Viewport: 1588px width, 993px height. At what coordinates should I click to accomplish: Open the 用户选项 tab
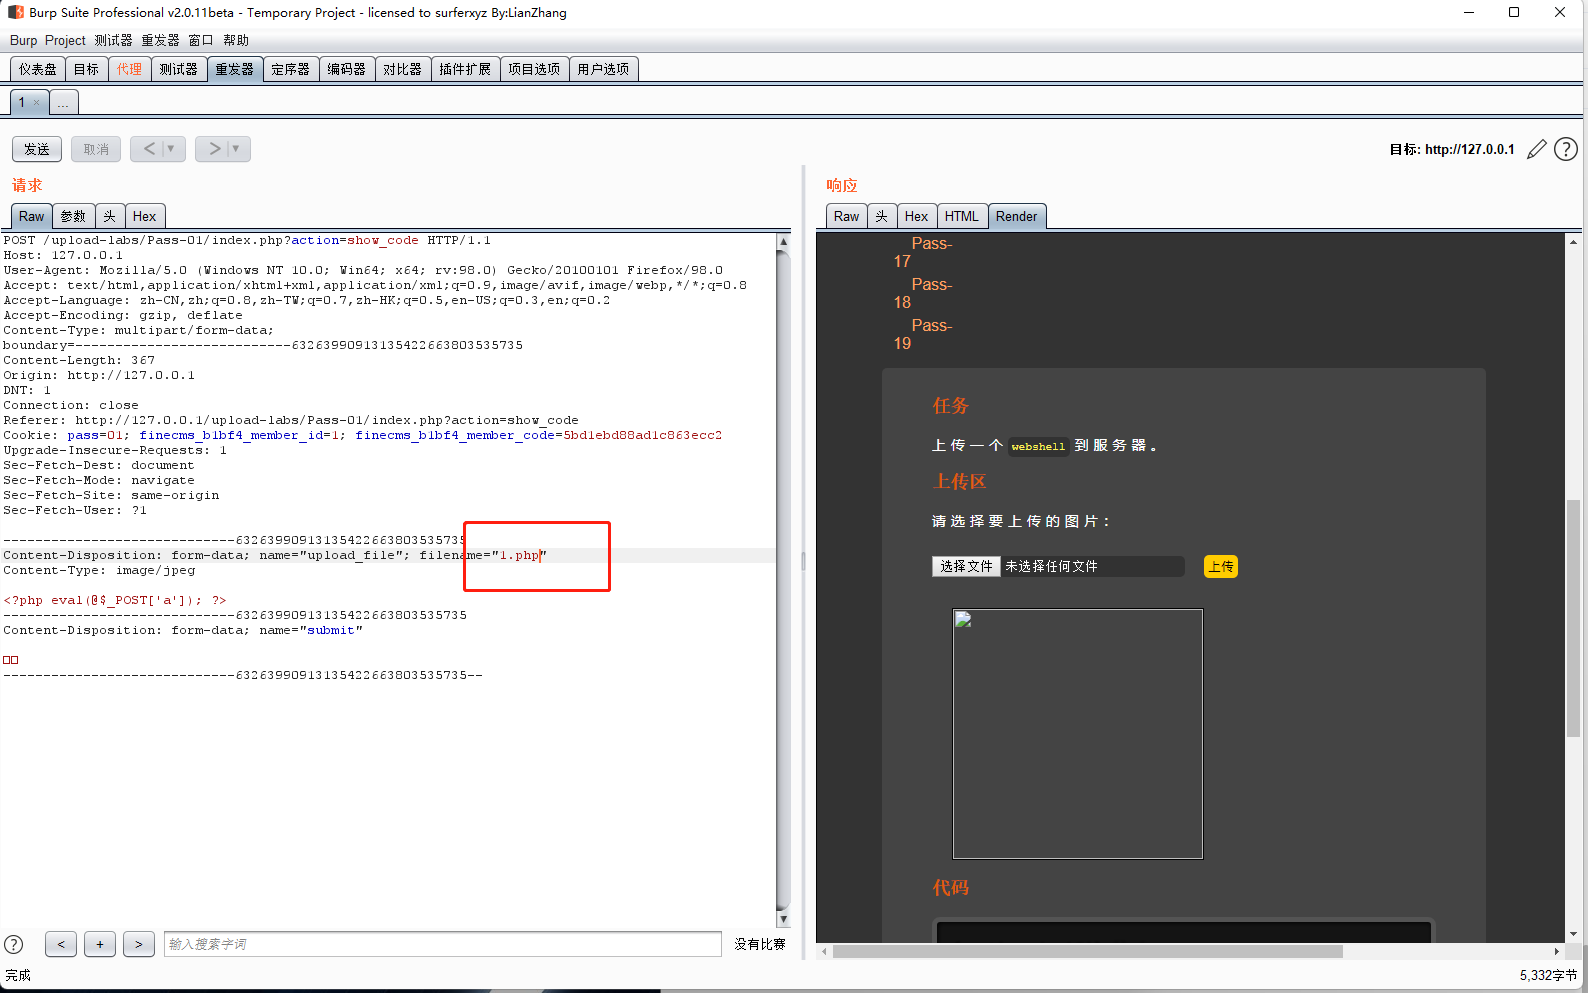click(604, 69)
